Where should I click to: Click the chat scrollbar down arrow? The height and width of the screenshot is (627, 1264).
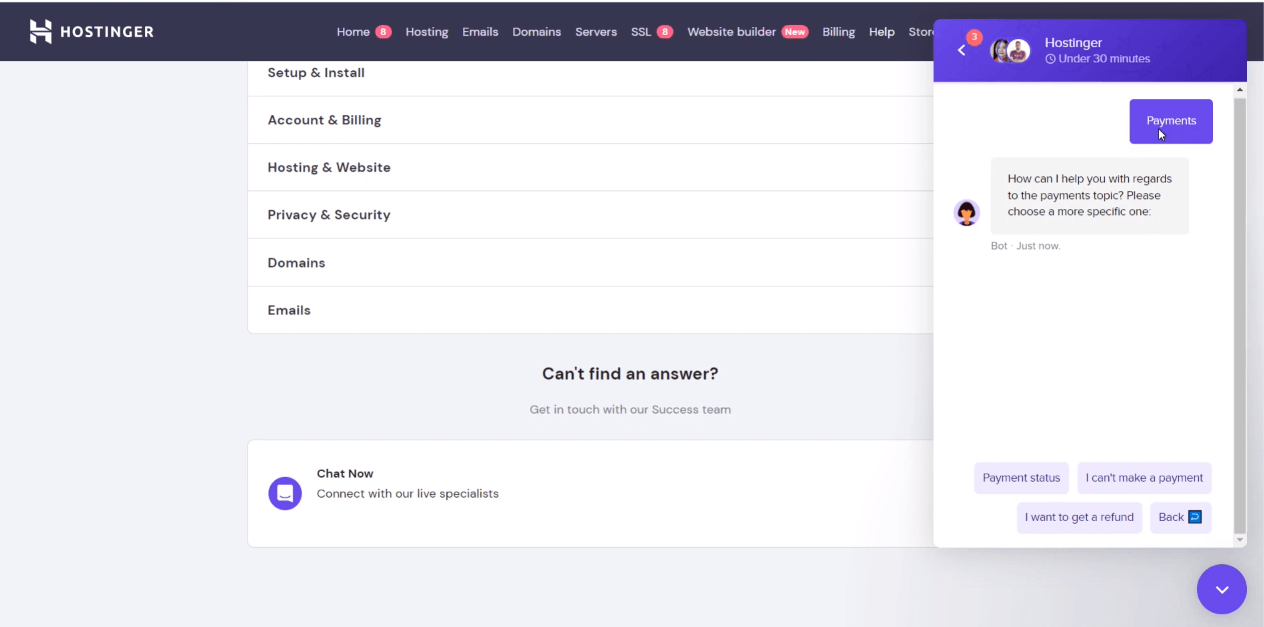pyautogui.click(x=1240, y=537)
